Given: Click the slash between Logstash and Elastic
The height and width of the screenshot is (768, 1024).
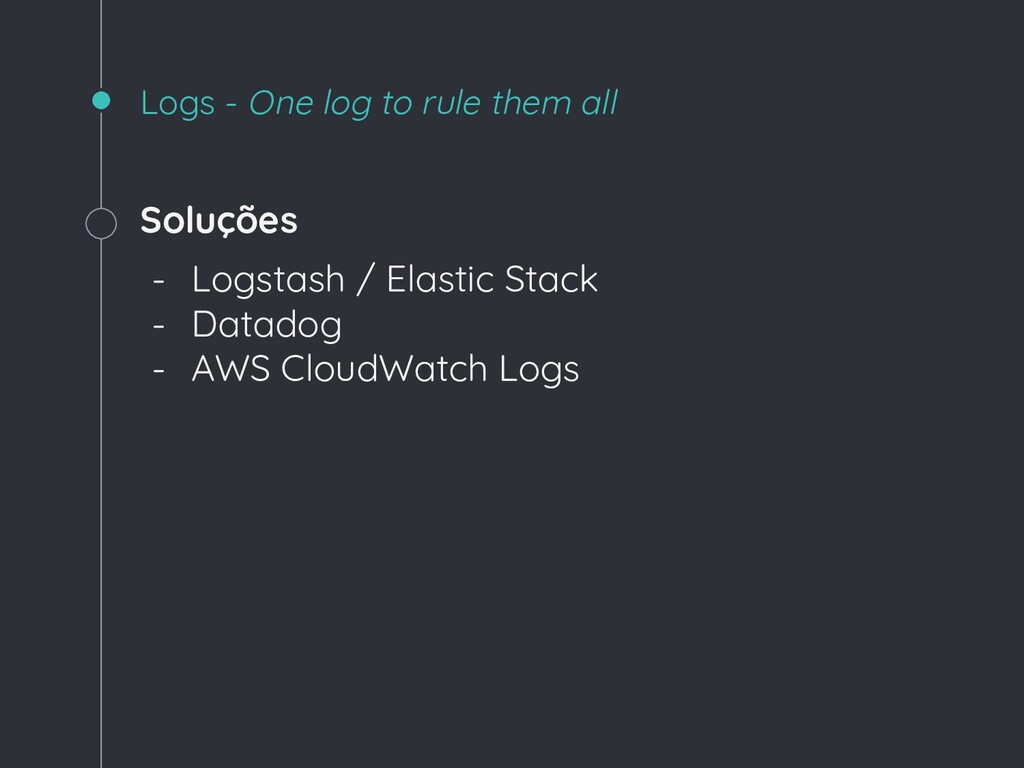Looking at the screenshot, I should (x=365, y=280).
